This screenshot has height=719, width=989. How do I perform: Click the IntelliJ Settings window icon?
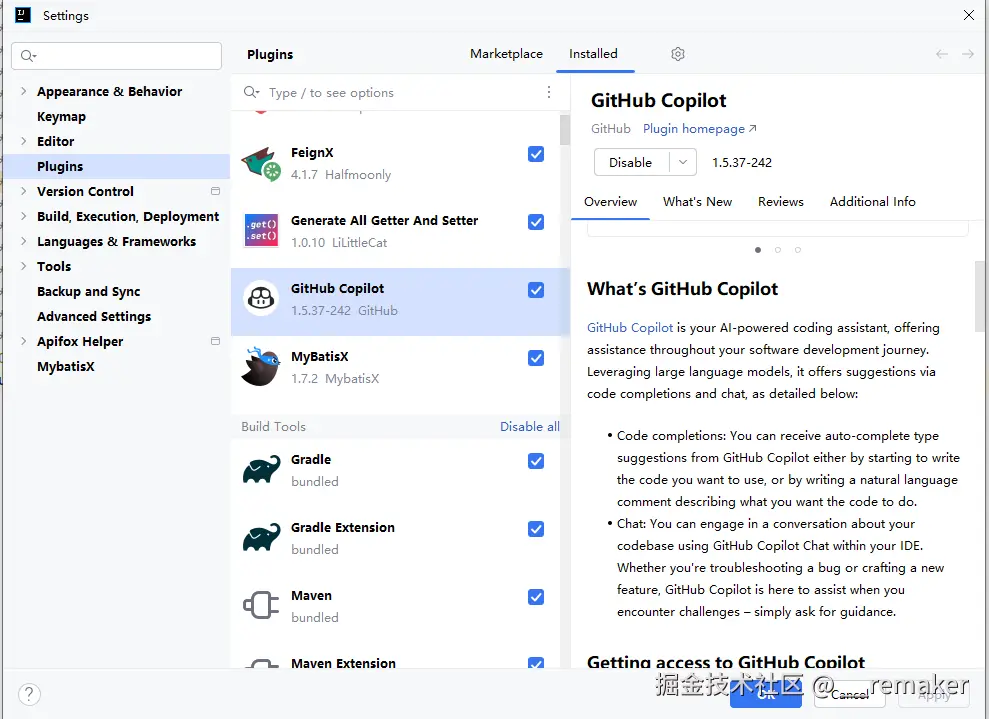click(23, 15)
